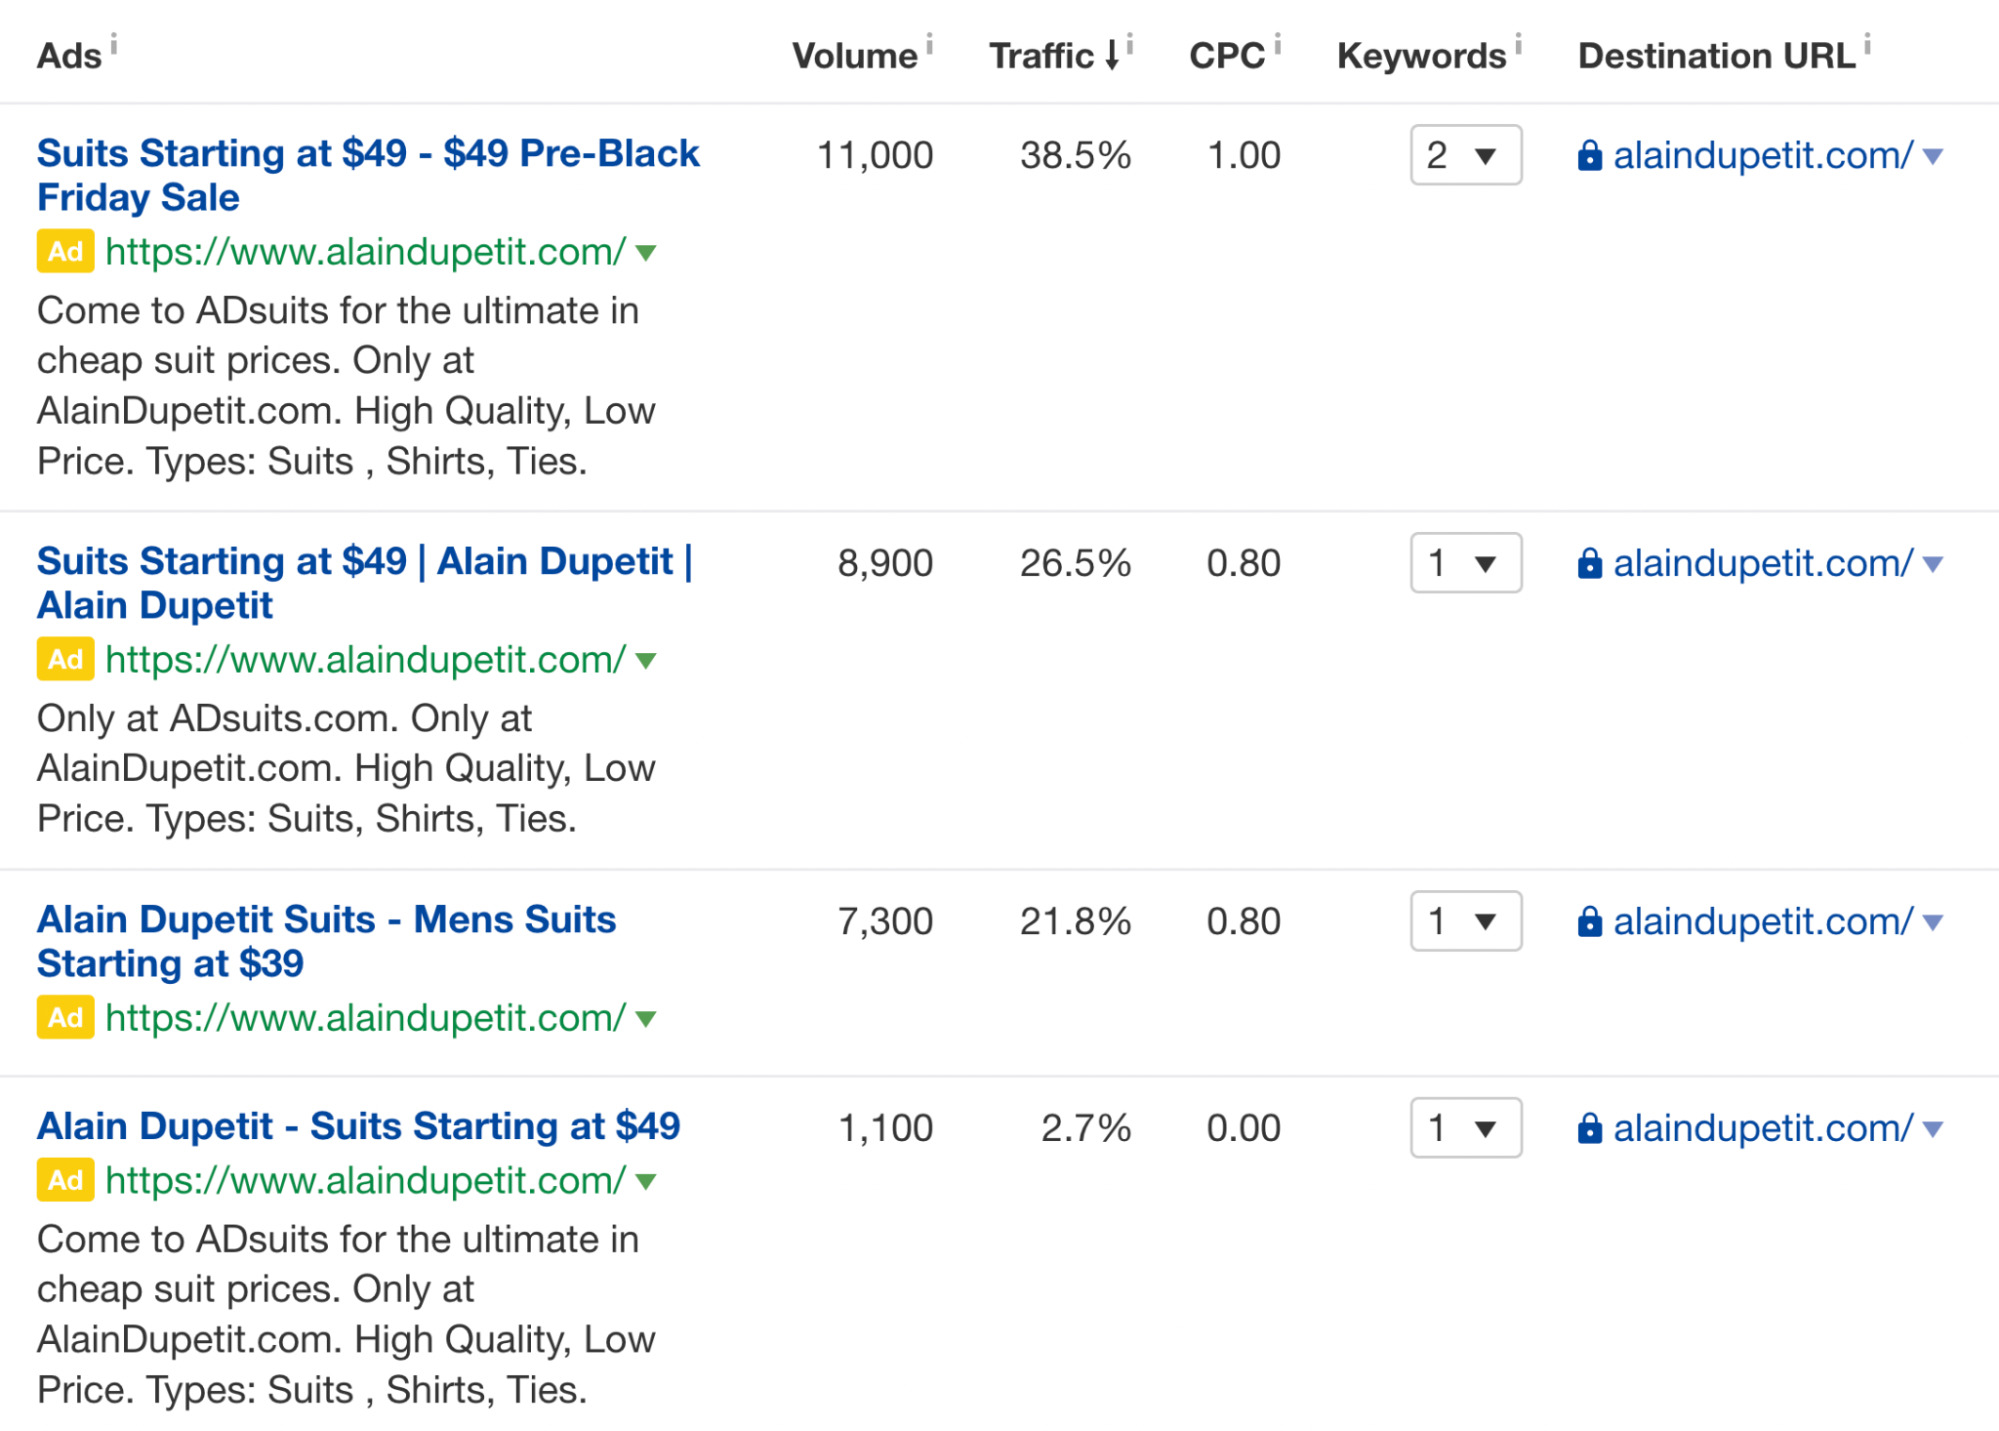Open the destination URL dropdown on the second row
Screen dimensions: 1999x1431
coord(1932,563)
